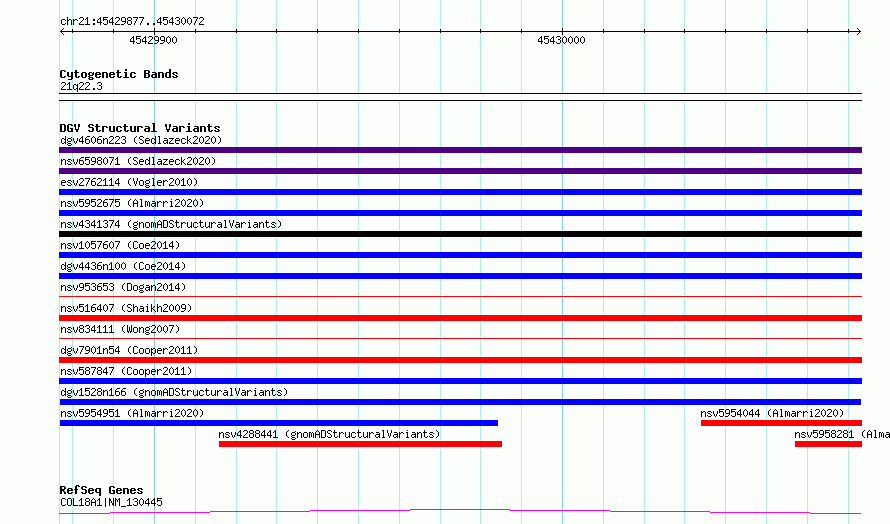Click the nsv953653 (Dogan2014) label

(123, 287)
